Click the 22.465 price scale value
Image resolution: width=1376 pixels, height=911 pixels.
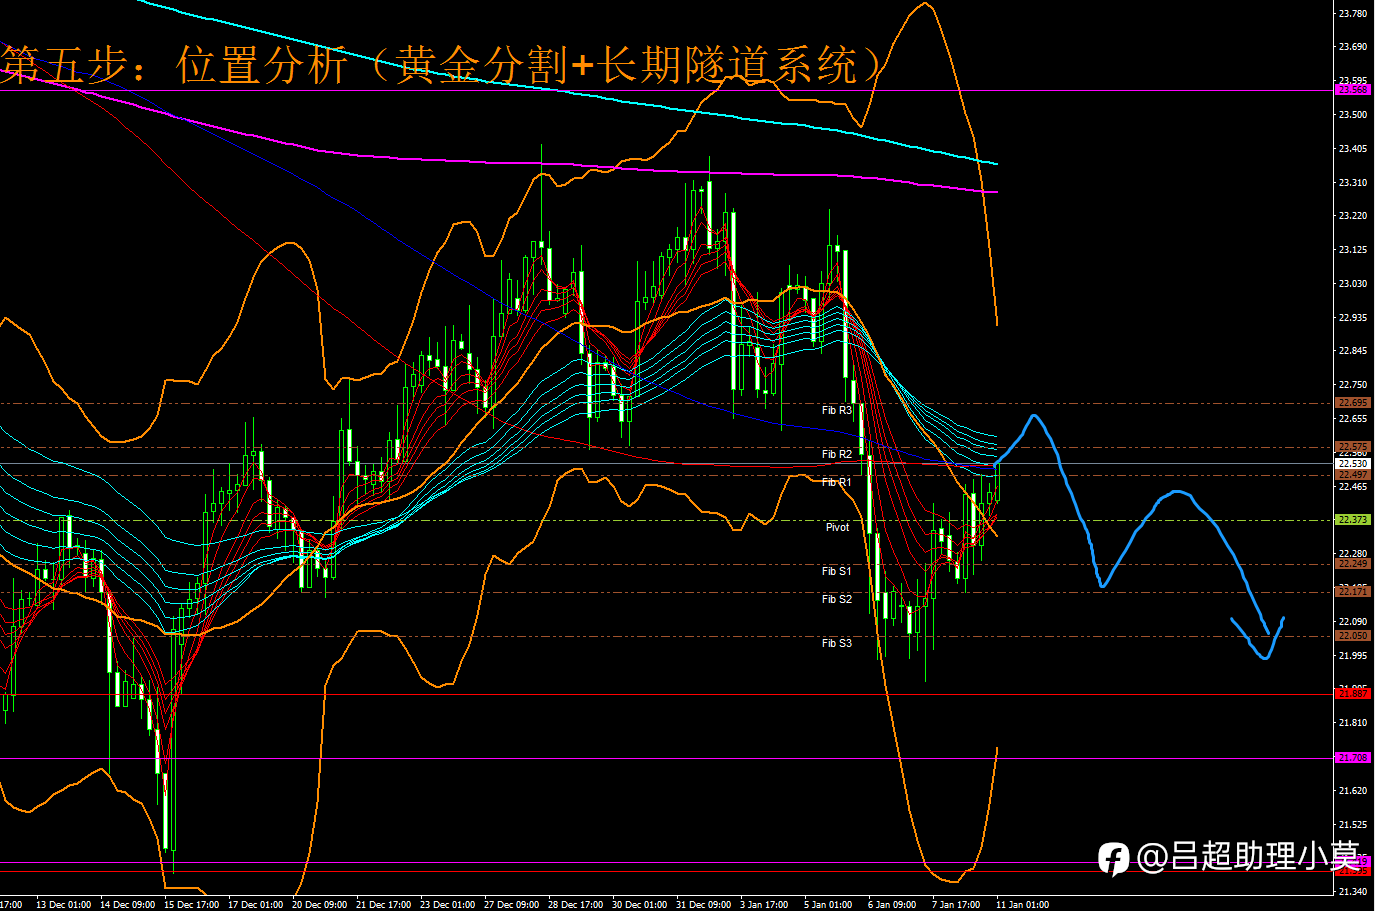pos(1353,487)
